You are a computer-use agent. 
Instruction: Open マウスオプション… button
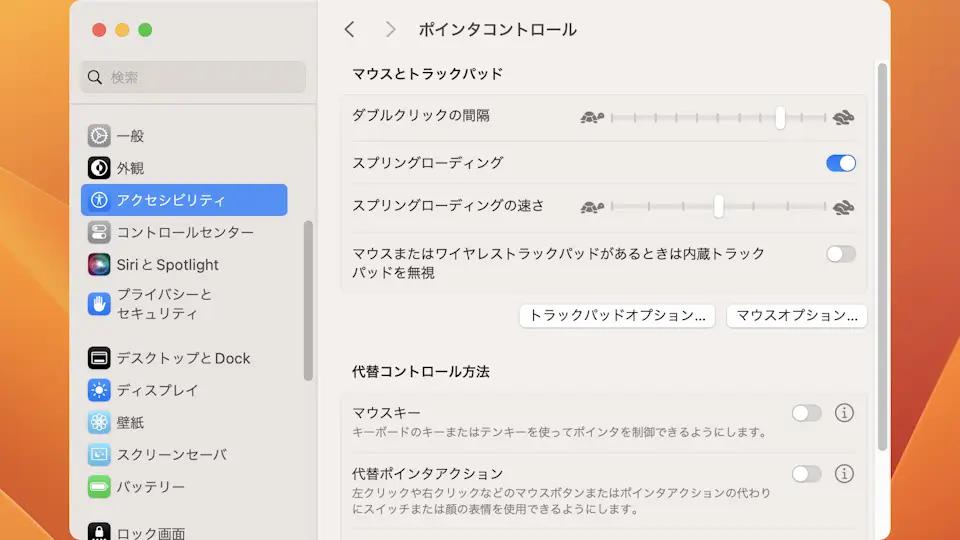tap(796, 315)
